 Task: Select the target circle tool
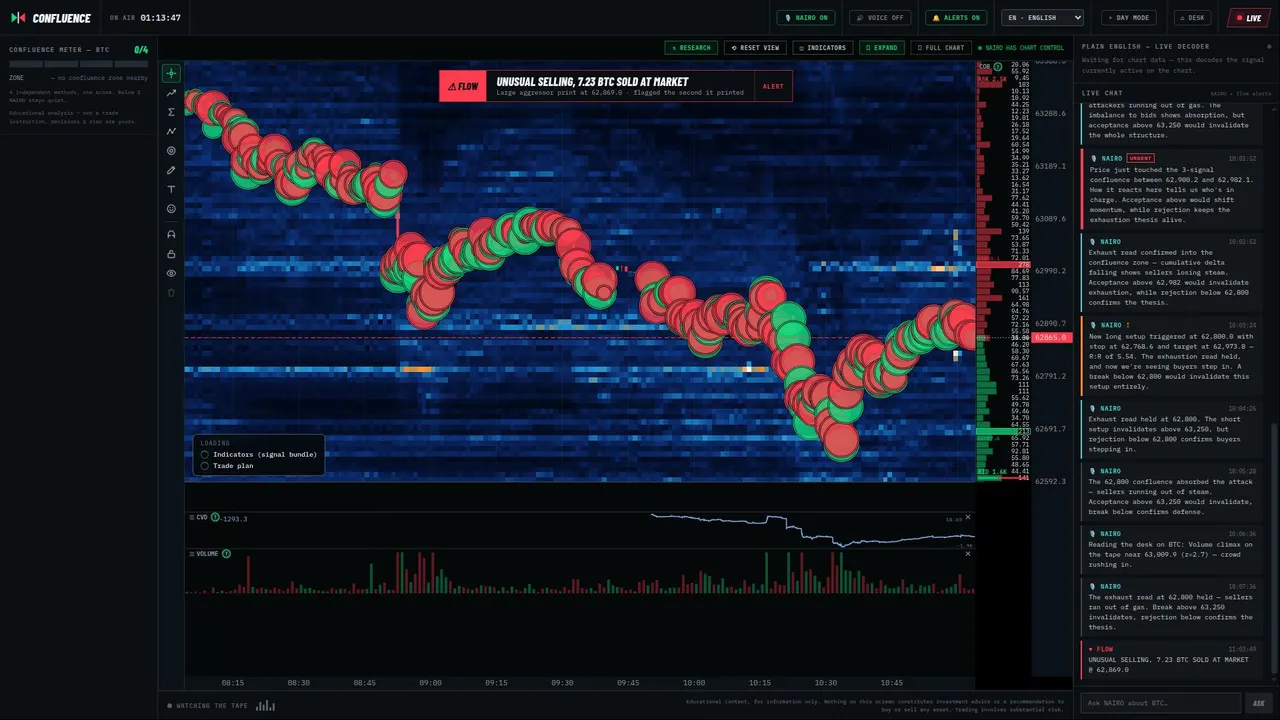point(171,151)
